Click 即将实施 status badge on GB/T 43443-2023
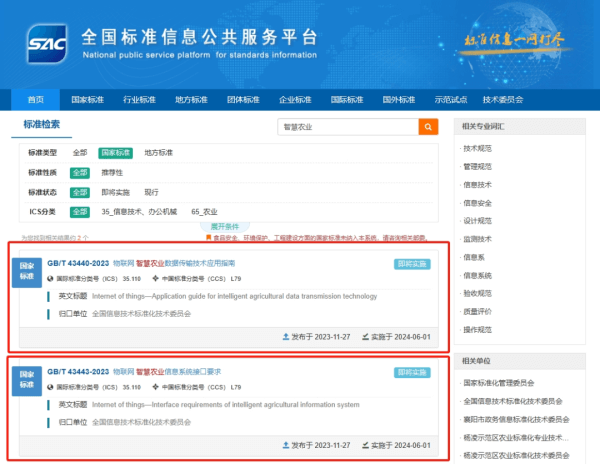600x464 pixels. [x=412, y=373]
